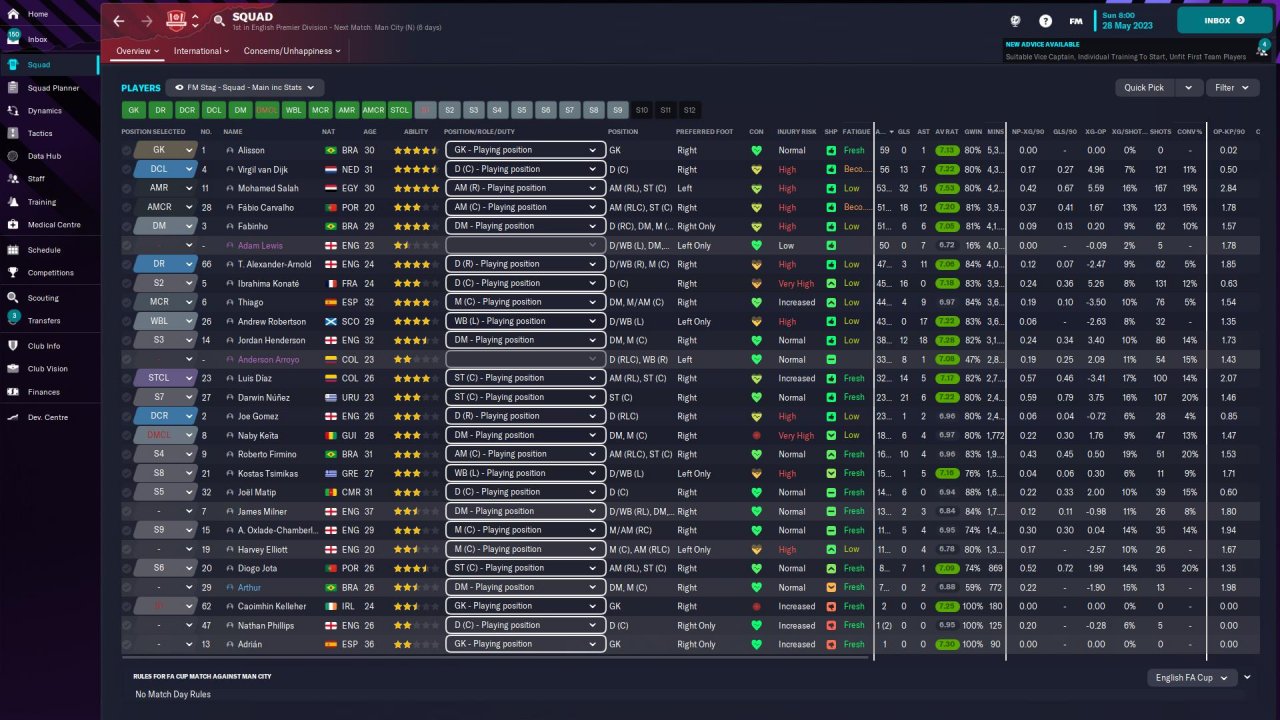Open Dev. Centre in the sidebar
Image resolution: width=1280 pixels, height=720 pixels.
[x=50, y=417]
